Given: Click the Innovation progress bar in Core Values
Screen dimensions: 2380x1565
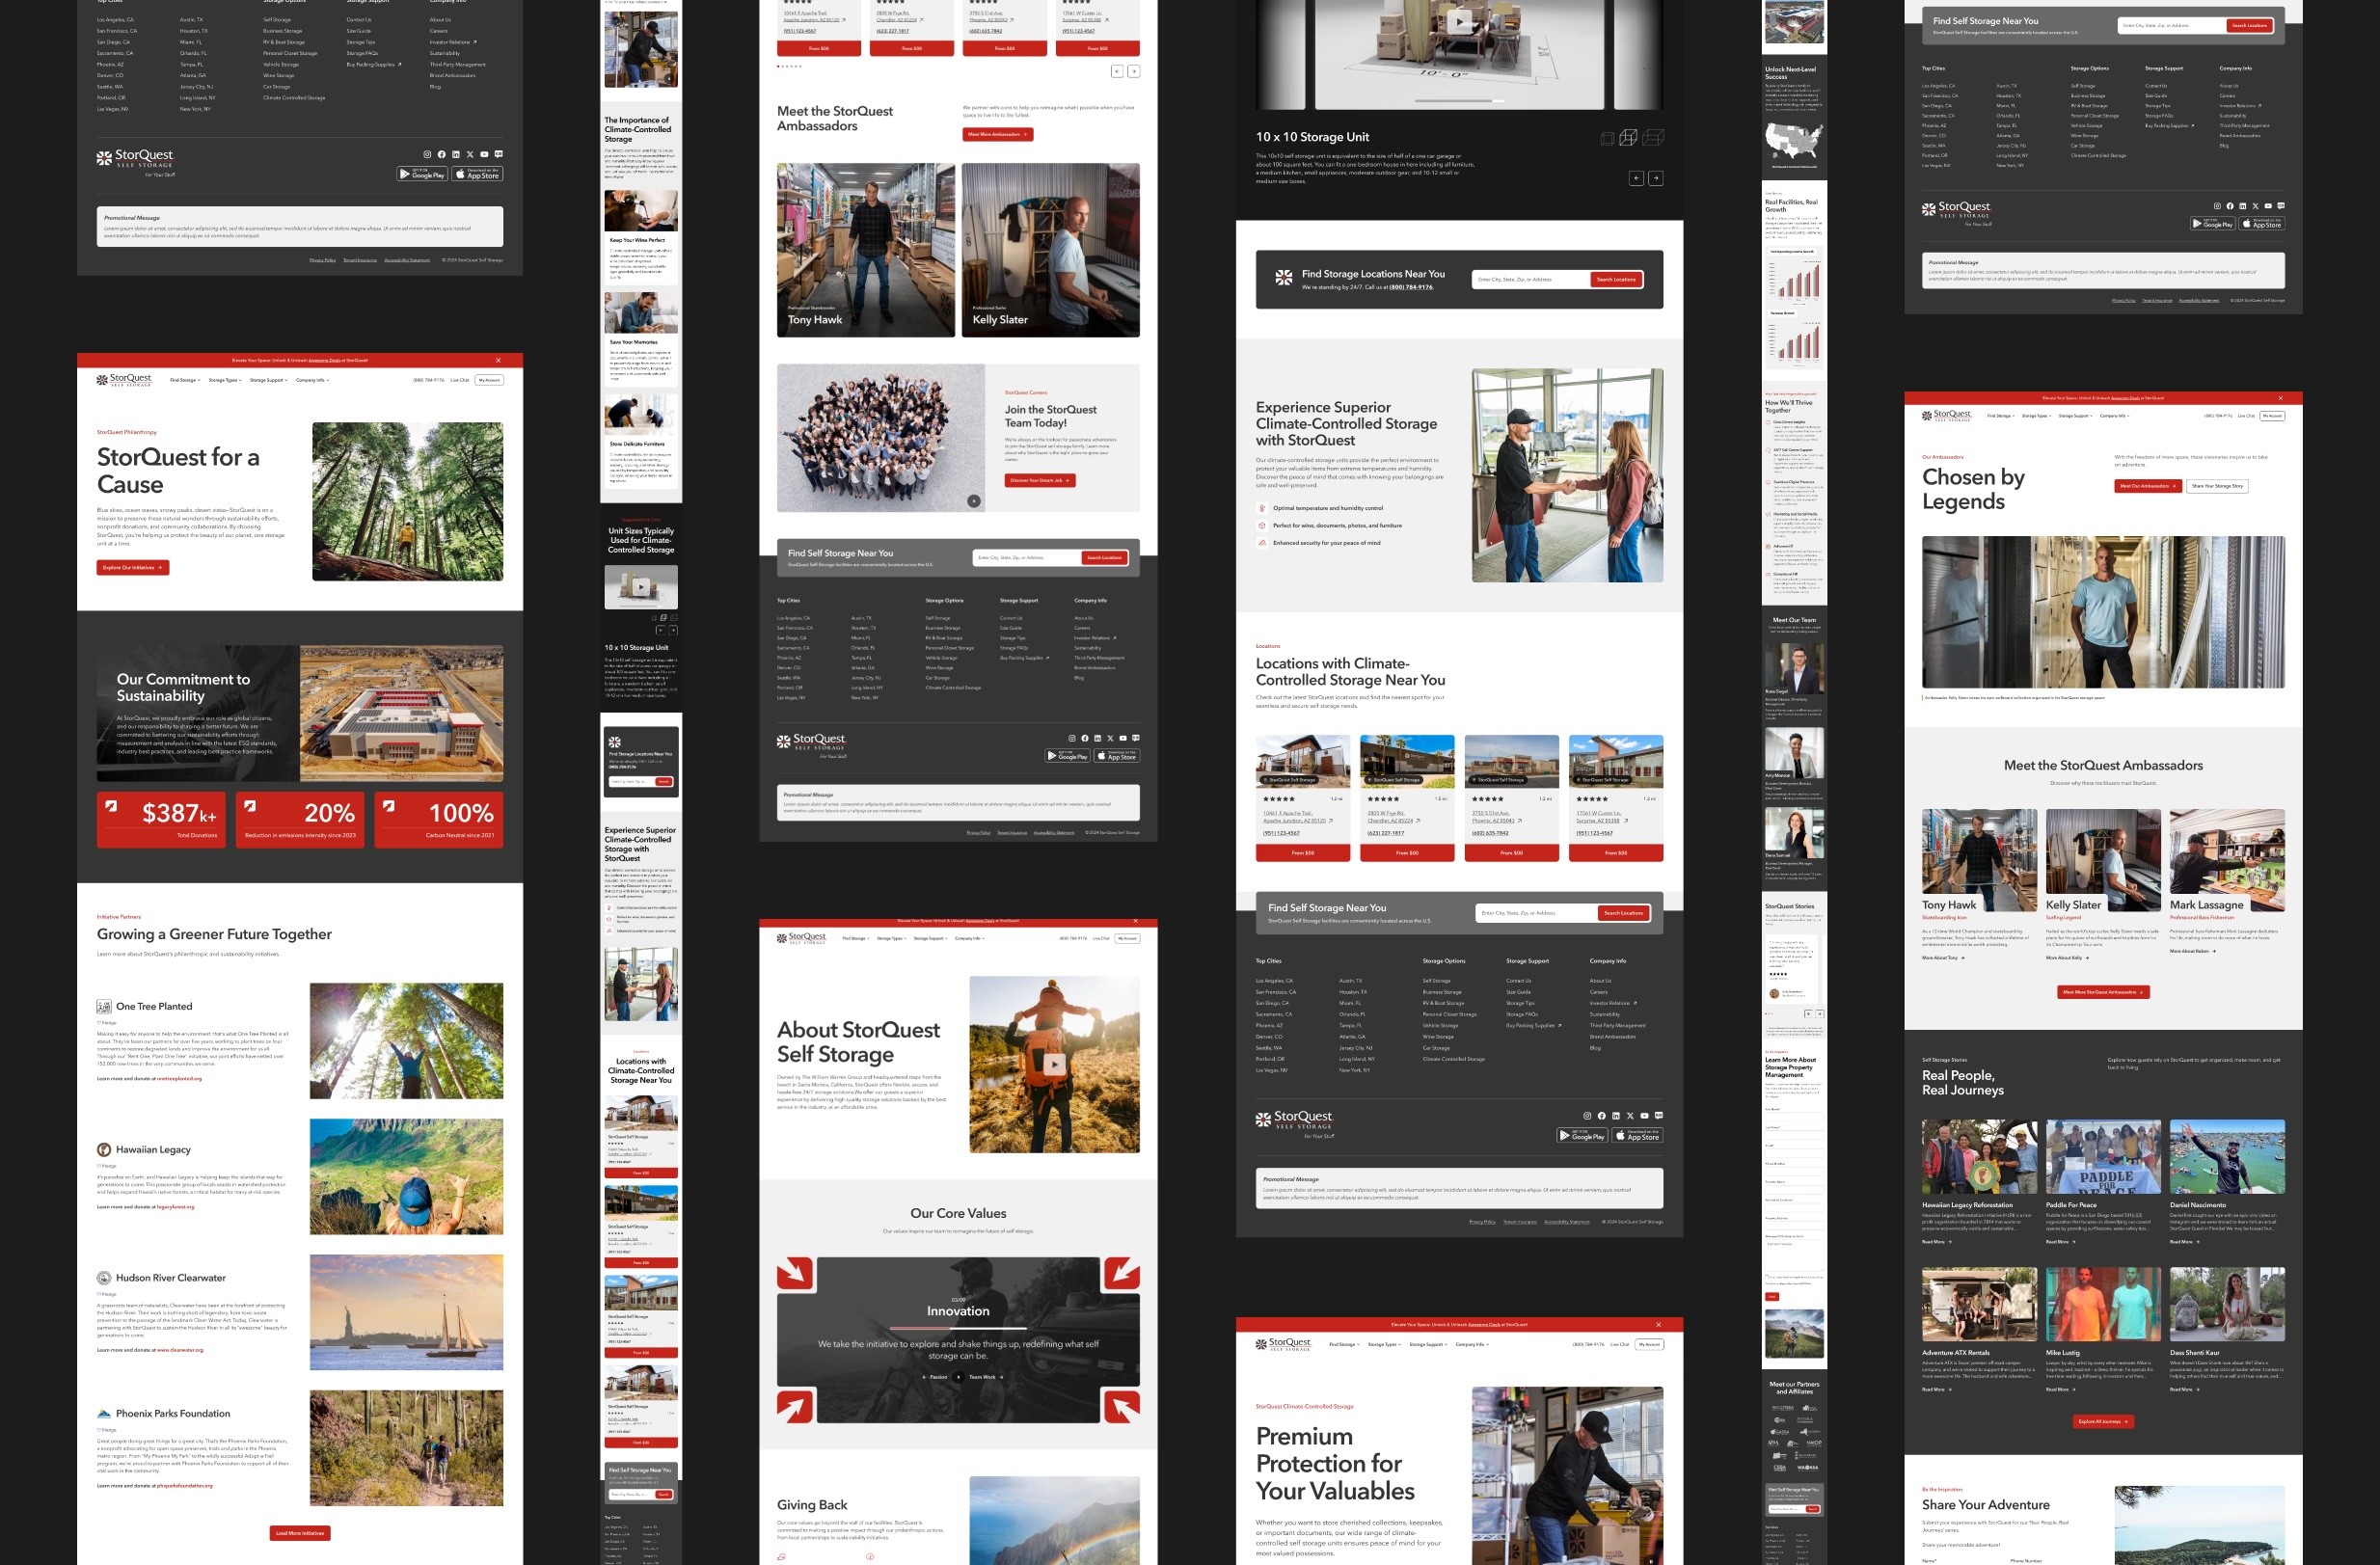Looking at the screenshot, I should coord(957,1328).
